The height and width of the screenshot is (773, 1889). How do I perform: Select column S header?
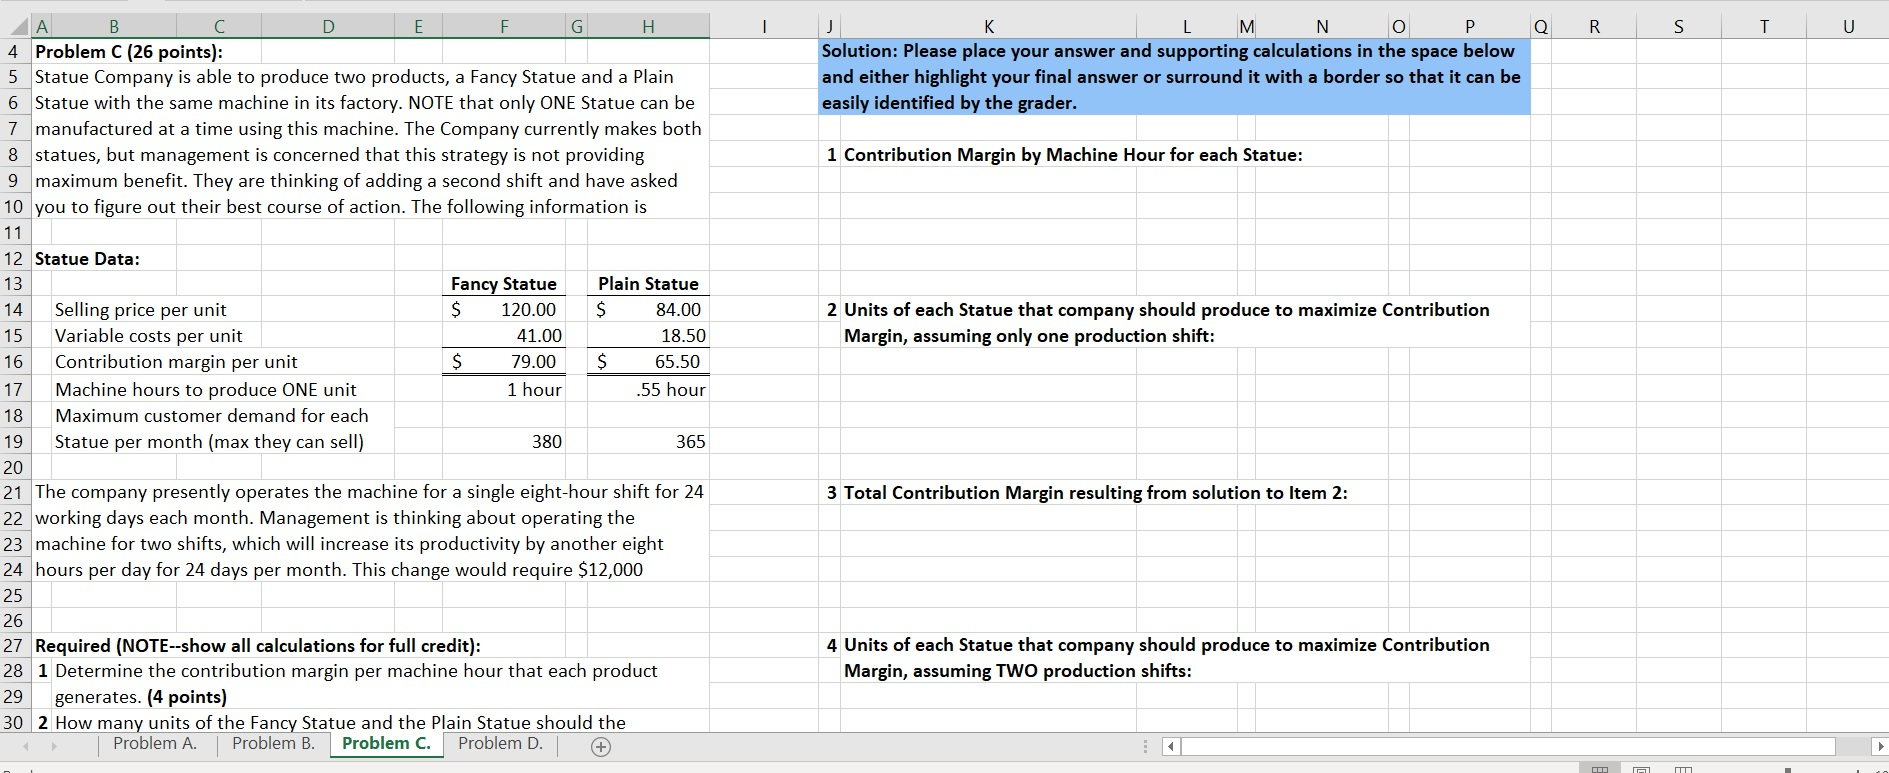point(1679,28)
